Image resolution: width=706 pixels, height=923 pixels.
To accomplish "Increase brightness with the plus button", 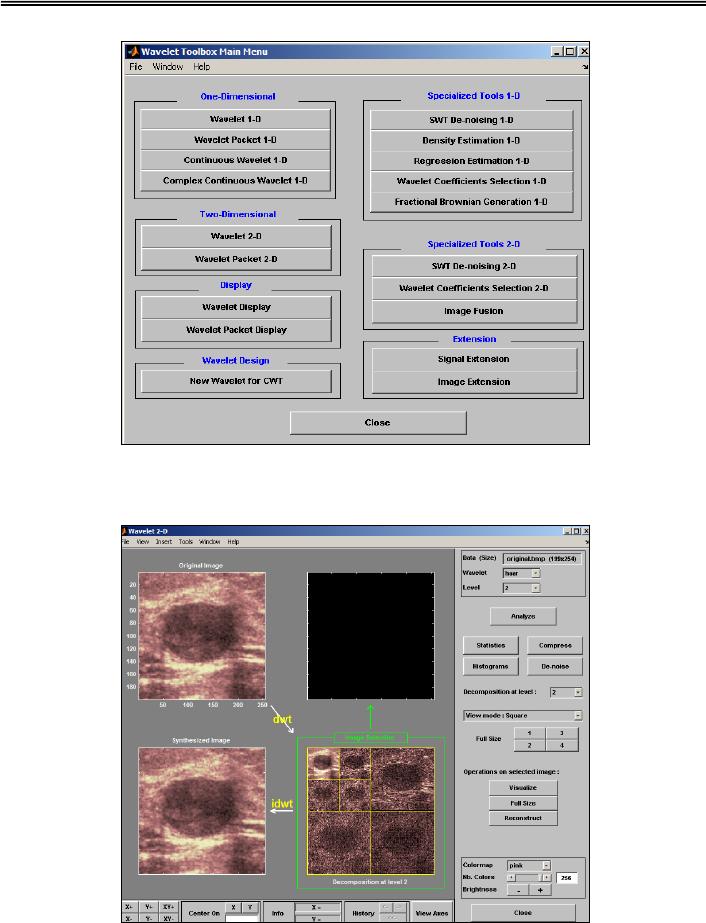I will (541, 888).
